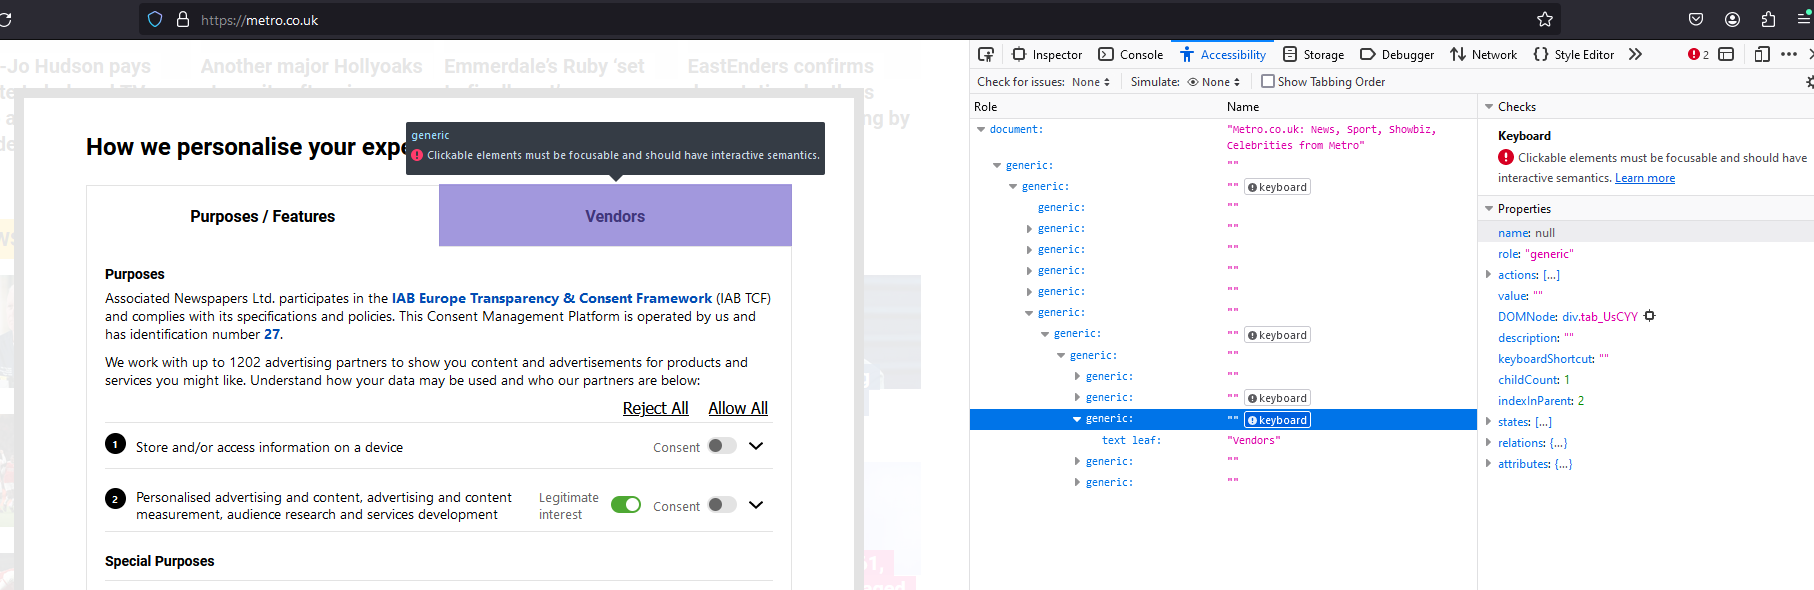
Task: Select the 'childCount: 1' property row
Action: pyautogui.click(x=1646, y=380)
